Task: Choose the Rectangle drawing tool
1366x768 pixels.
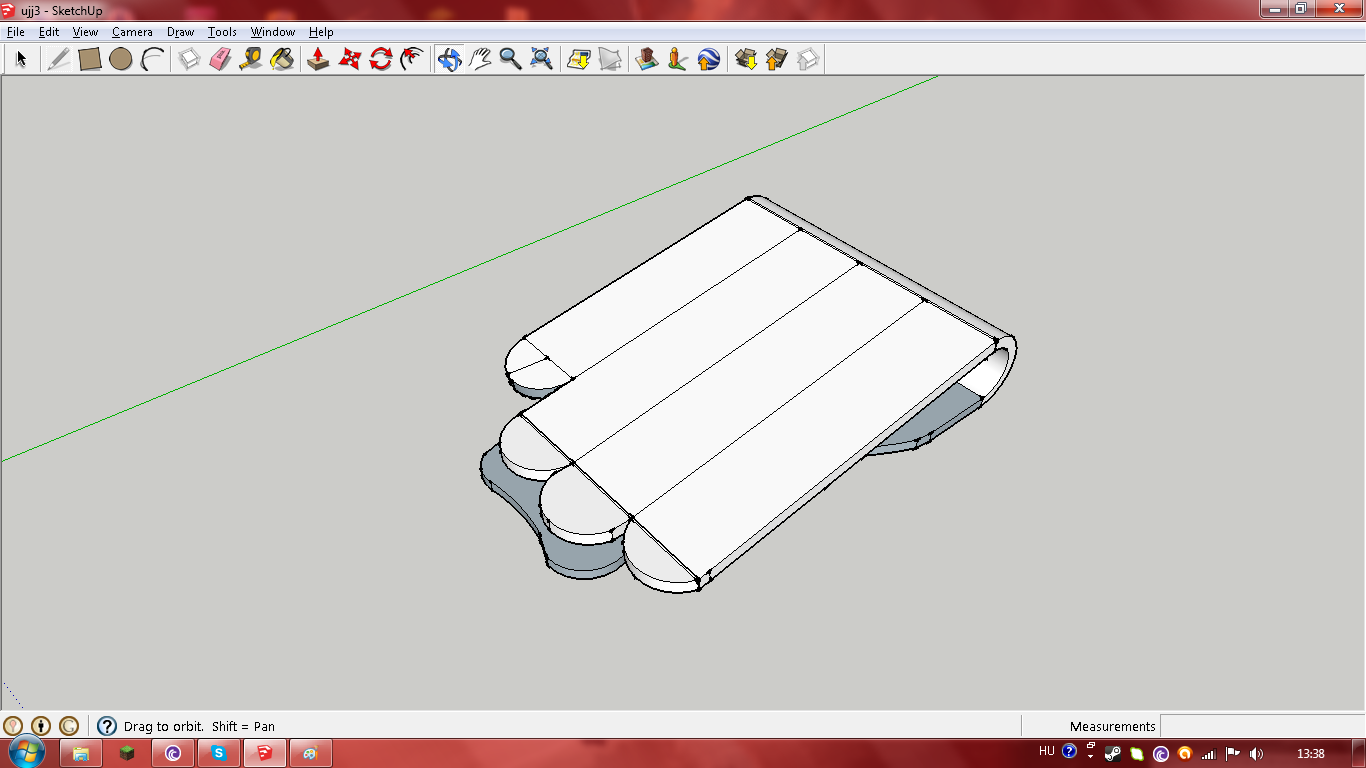Action: tap(90, 59)
